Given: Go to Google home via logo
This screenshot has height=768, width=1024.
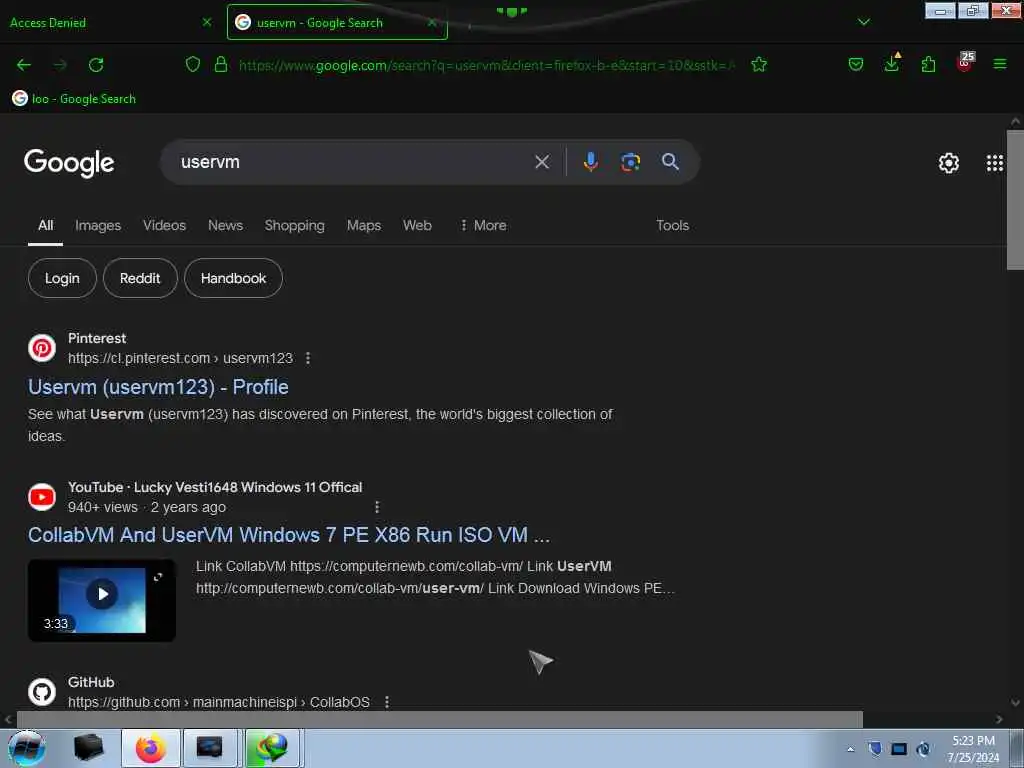Looking at the screenshot, I should coord(69,163).
